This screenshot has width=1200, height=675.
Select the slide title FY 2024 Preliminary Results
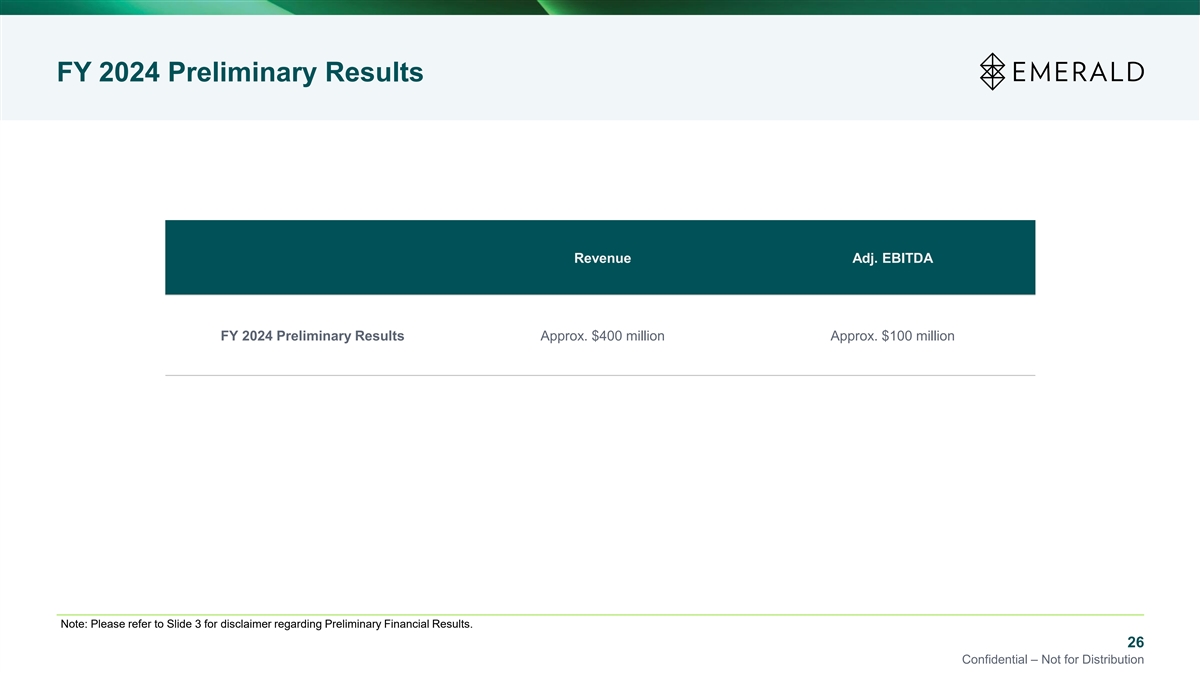pos(240,73)
